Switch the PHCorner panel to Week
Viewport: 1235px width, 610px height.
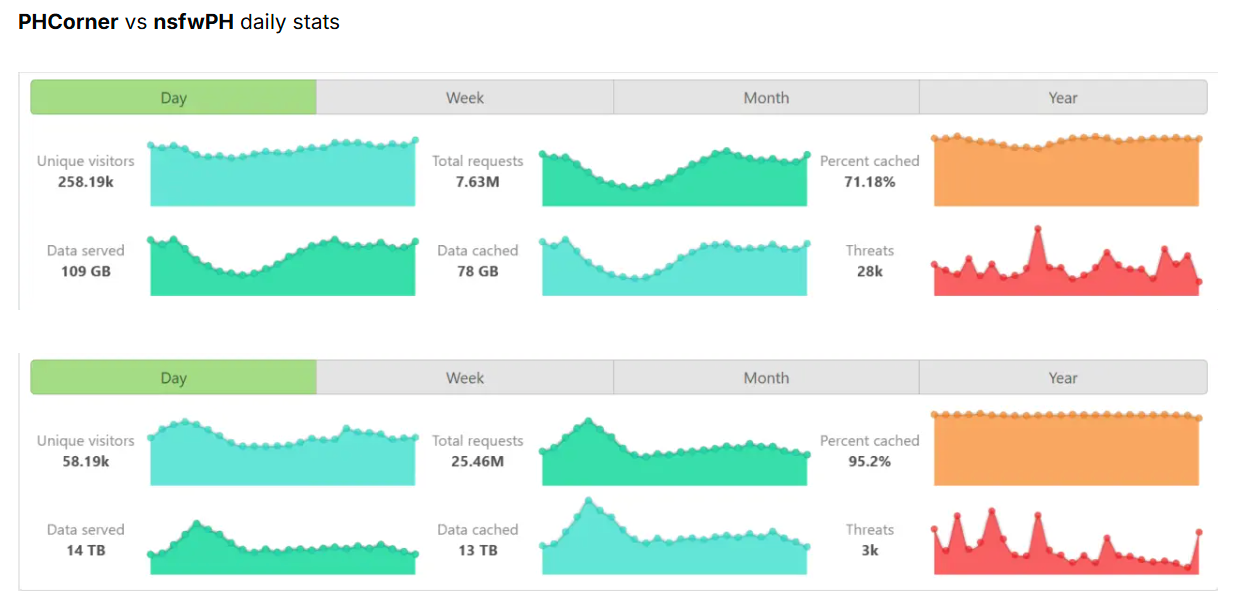tap(465, 98)
